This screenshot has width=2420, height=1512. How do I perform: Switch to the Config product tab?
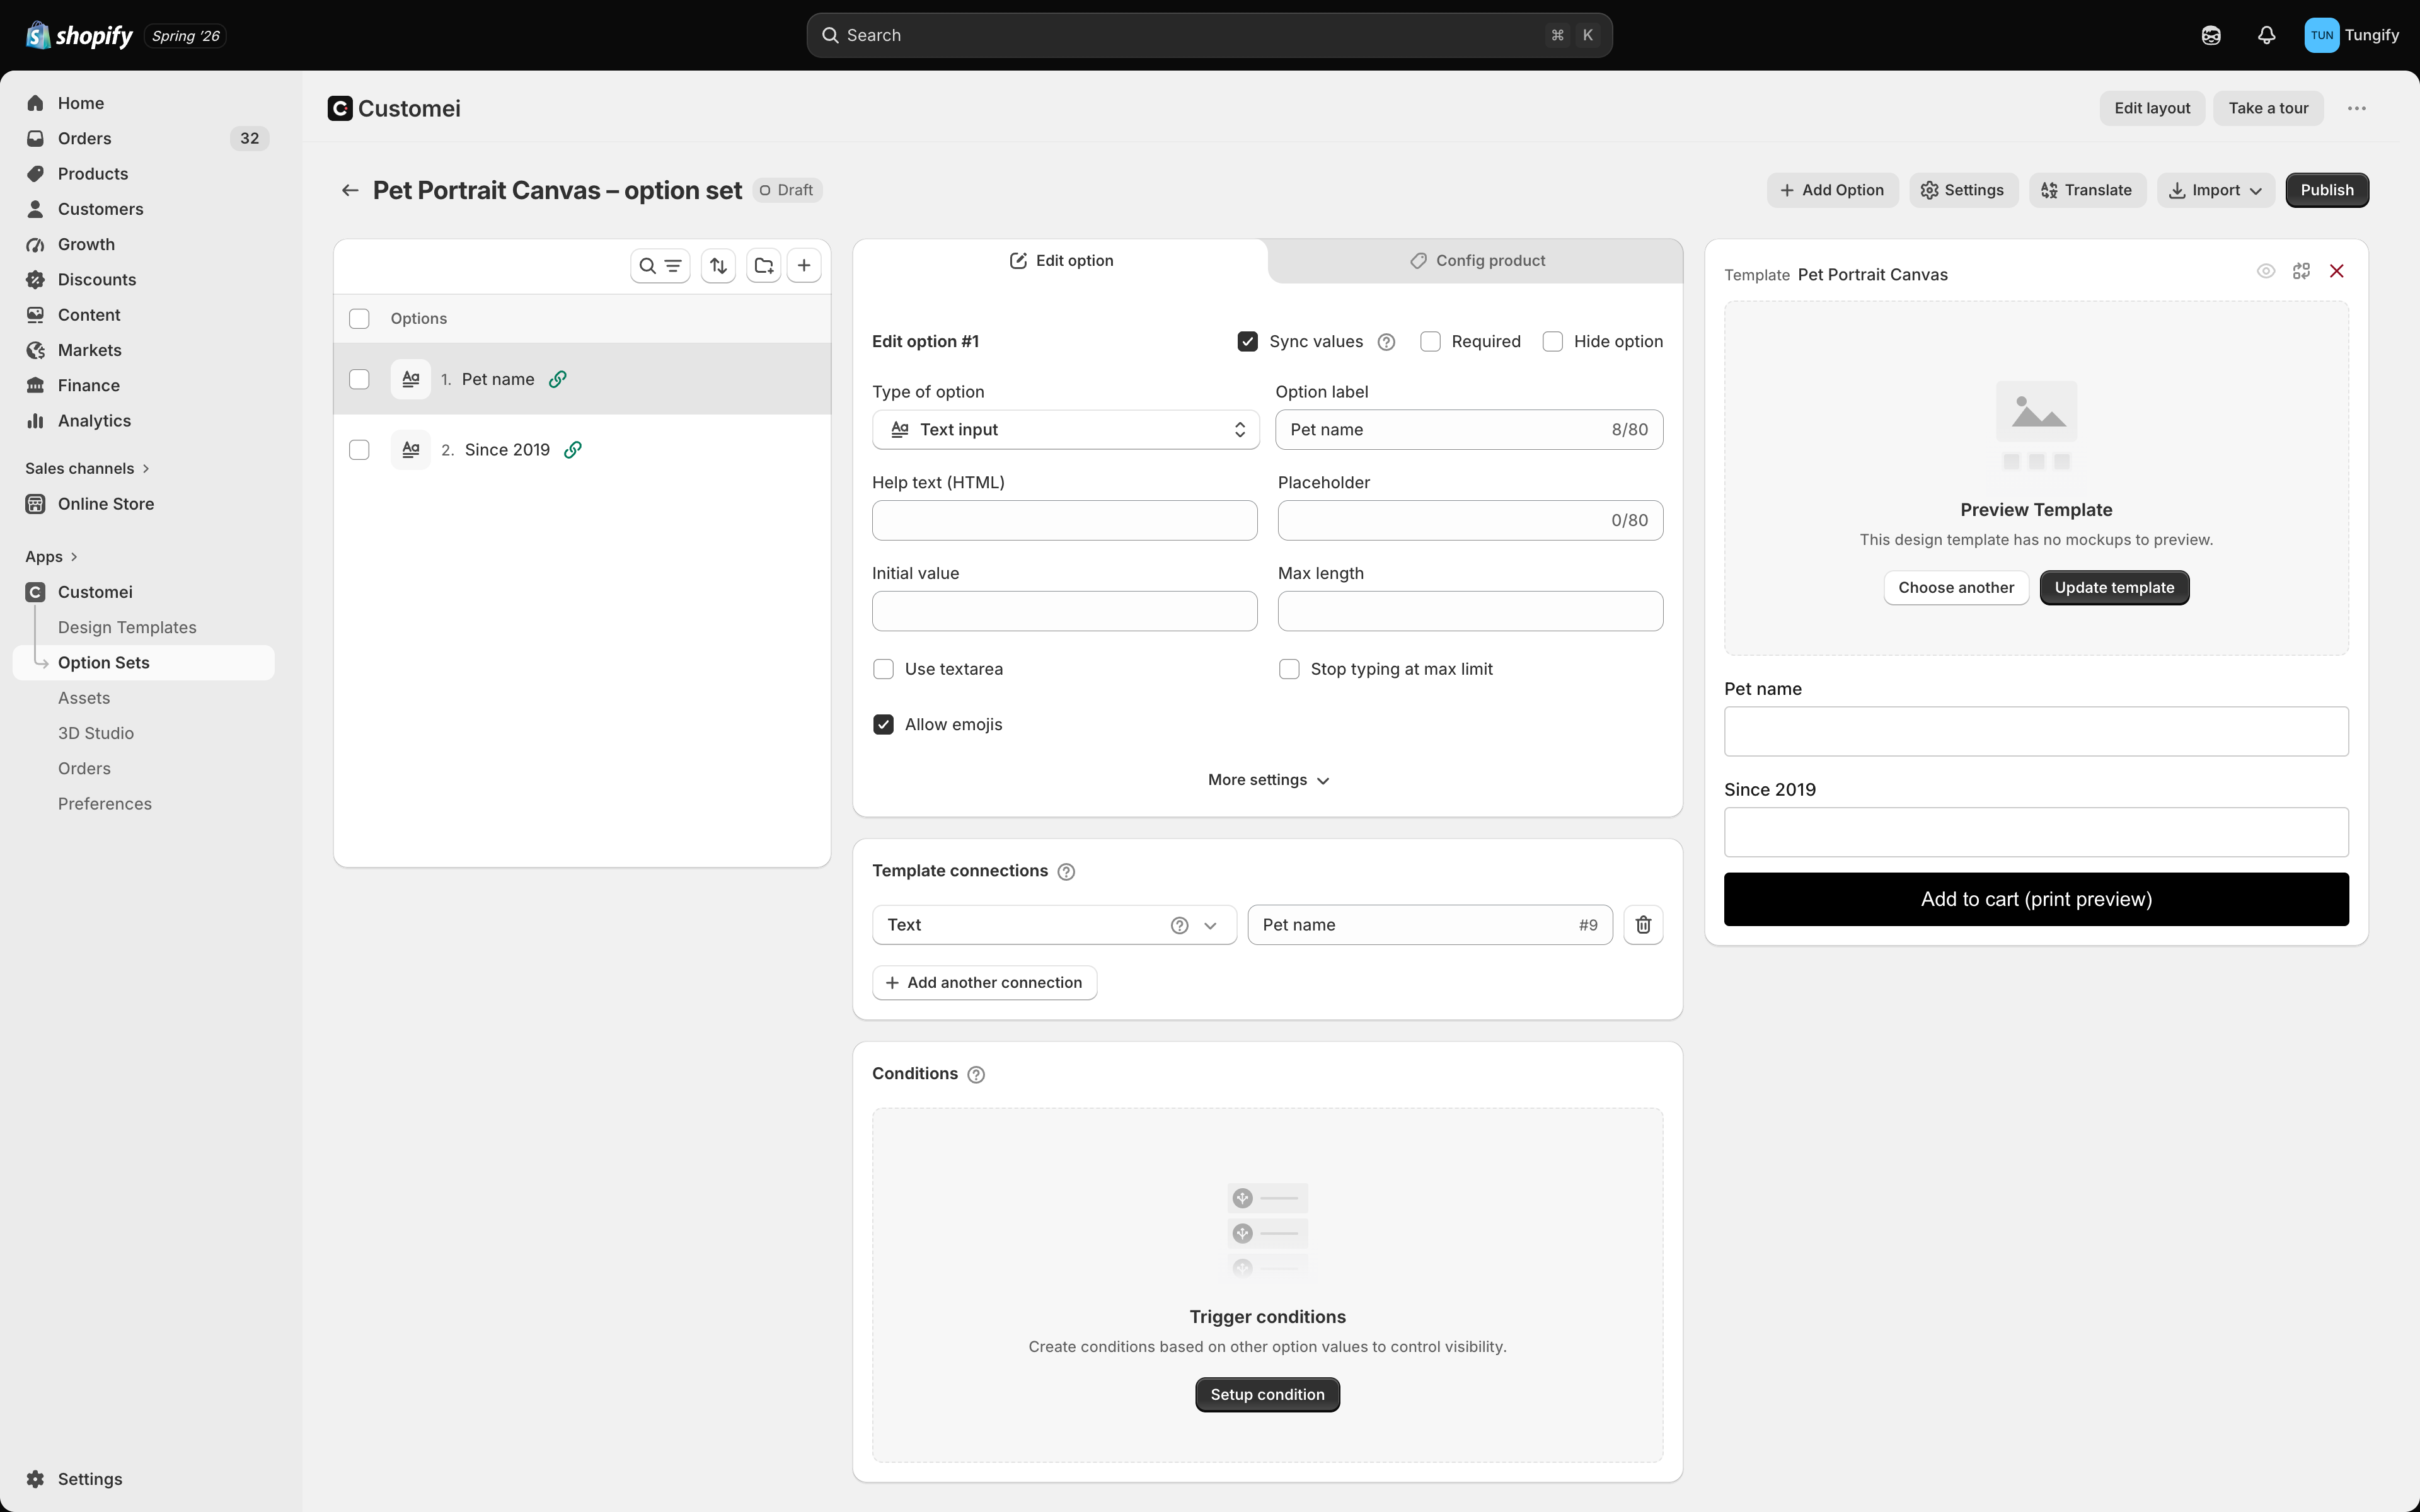pyautogui.click(x=1476, y=261)
